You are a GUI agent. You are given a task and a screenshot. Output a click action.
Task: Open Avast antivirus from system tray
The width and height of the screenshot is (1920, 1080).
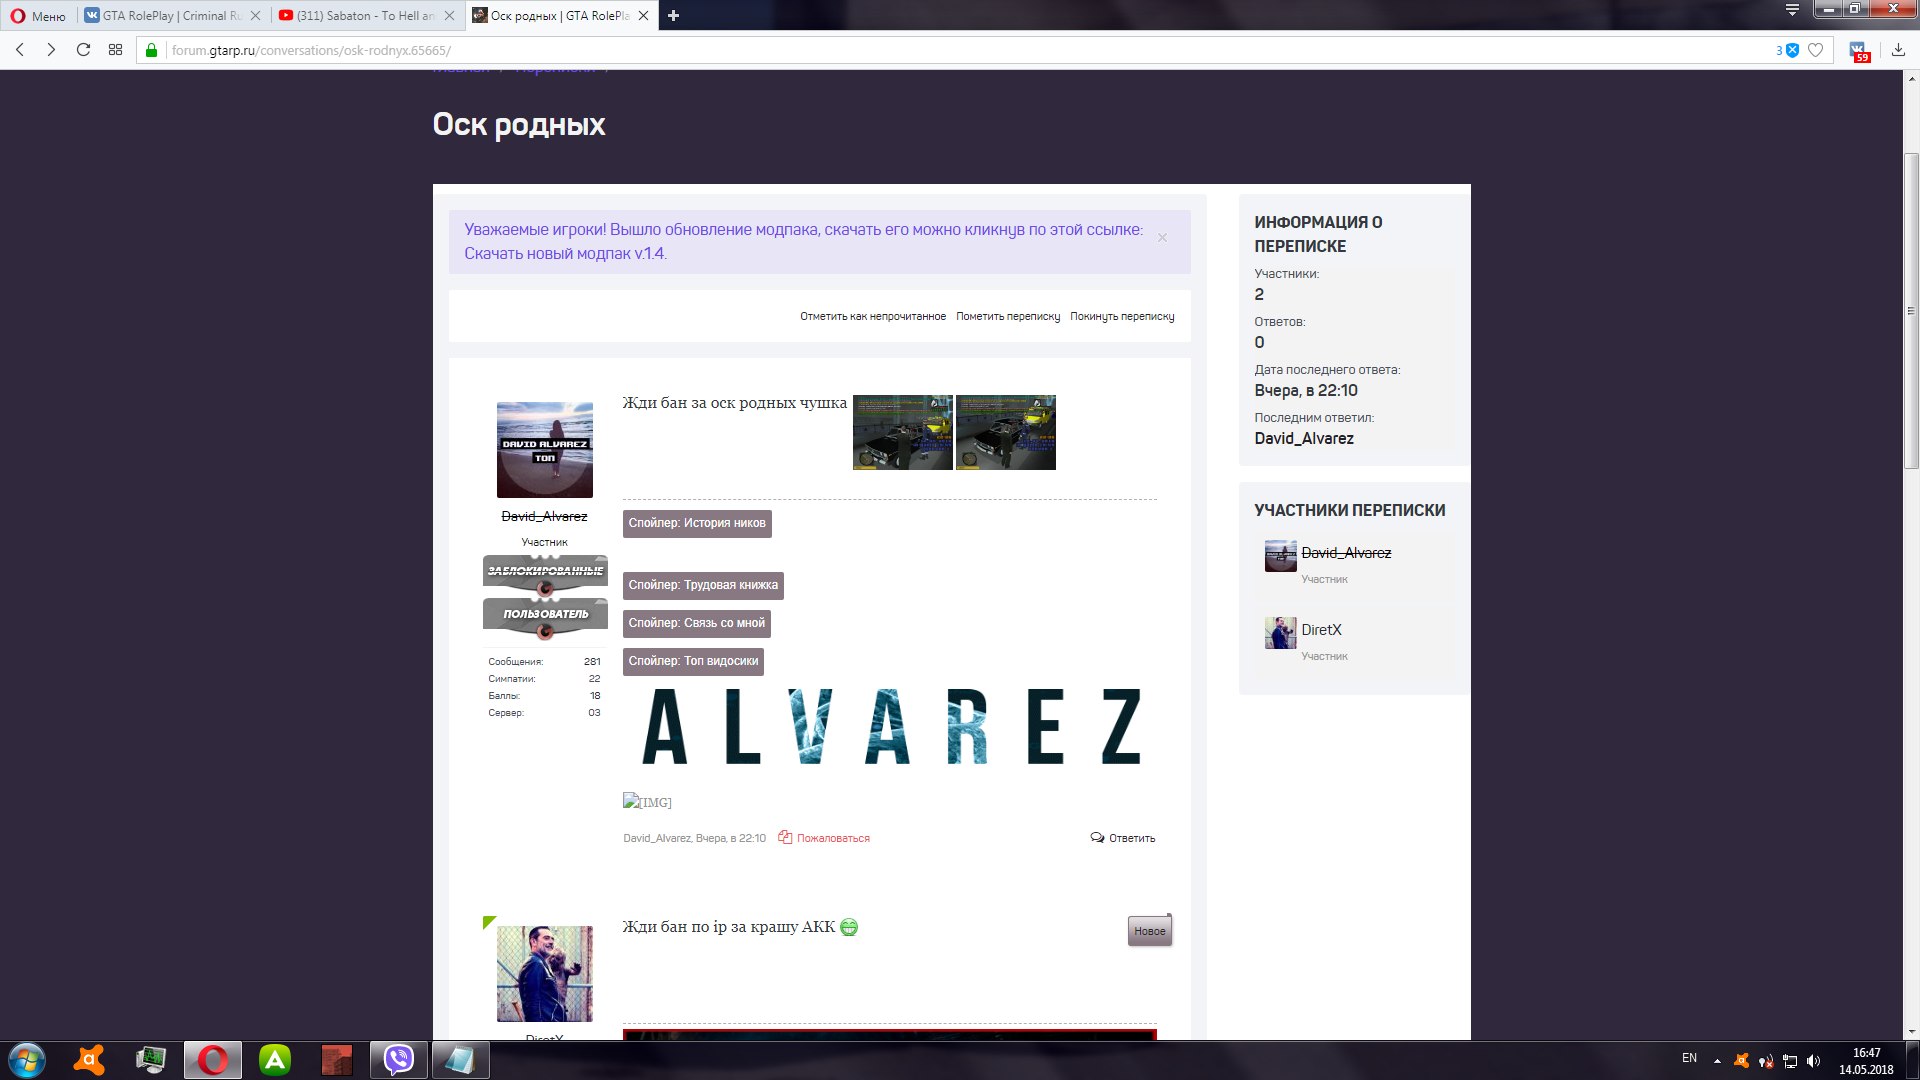pyautogui.click(x=1742, y=1060)
